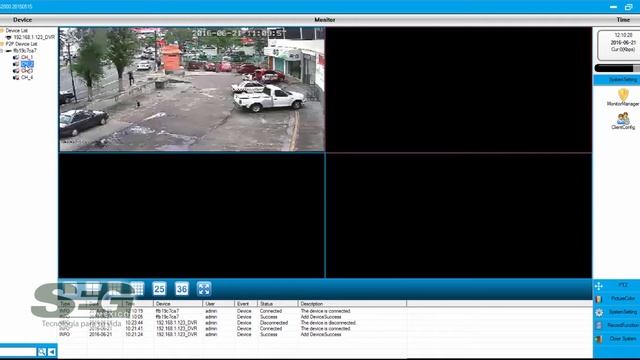
Task: Select the 192.168.1.123_DVR device
Action: click(34, 37)
